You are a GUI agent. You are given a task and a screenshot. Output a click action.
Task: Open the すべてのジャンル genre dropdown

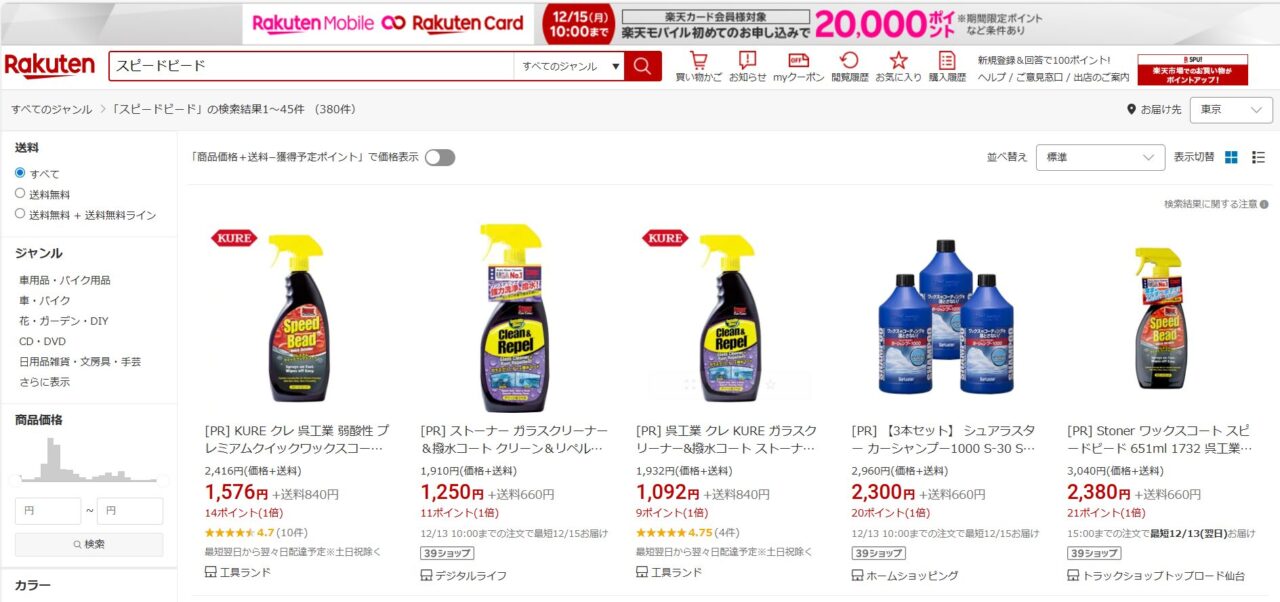[569, 66]
